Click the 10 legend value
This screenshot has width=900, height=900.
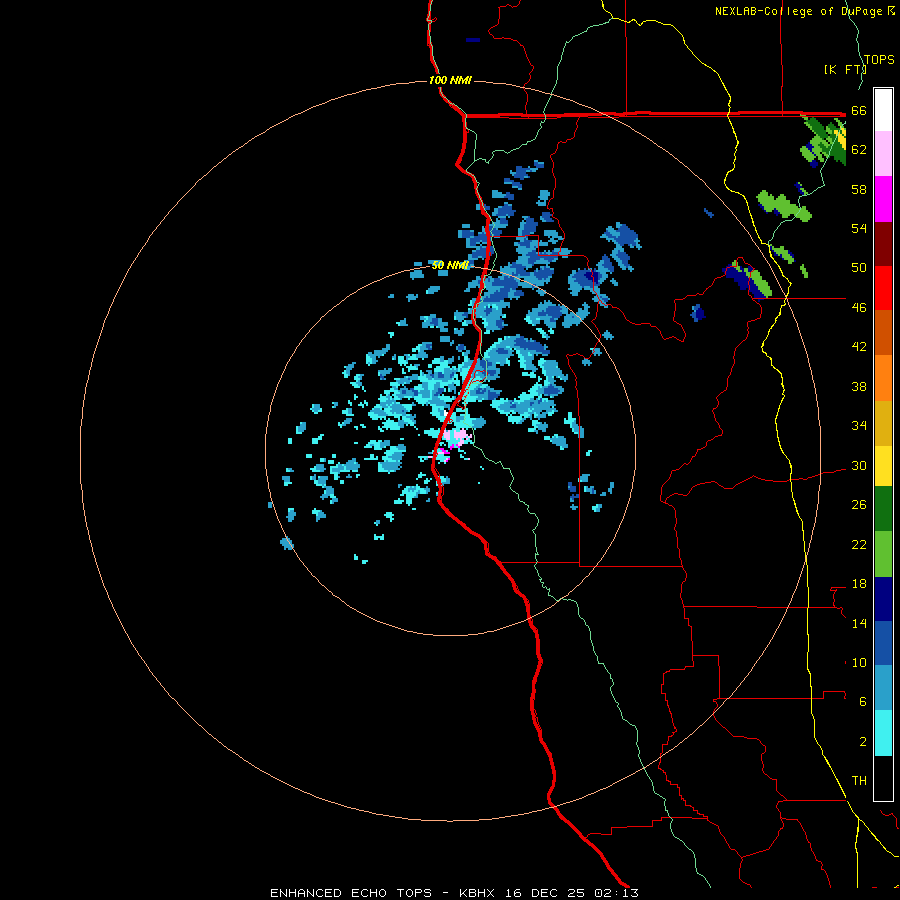(x=859, y=662)
